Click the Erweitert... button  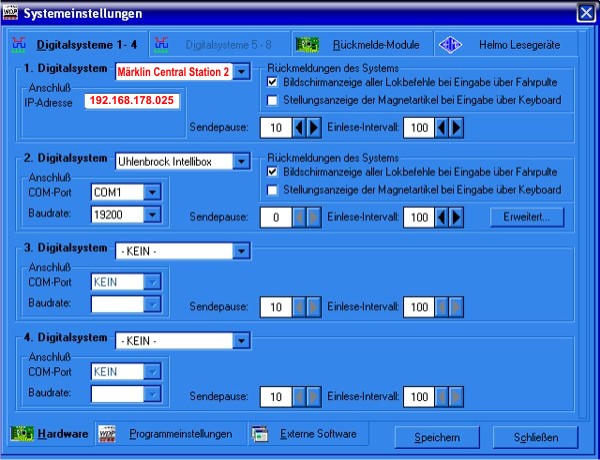[x=527, y=216]
